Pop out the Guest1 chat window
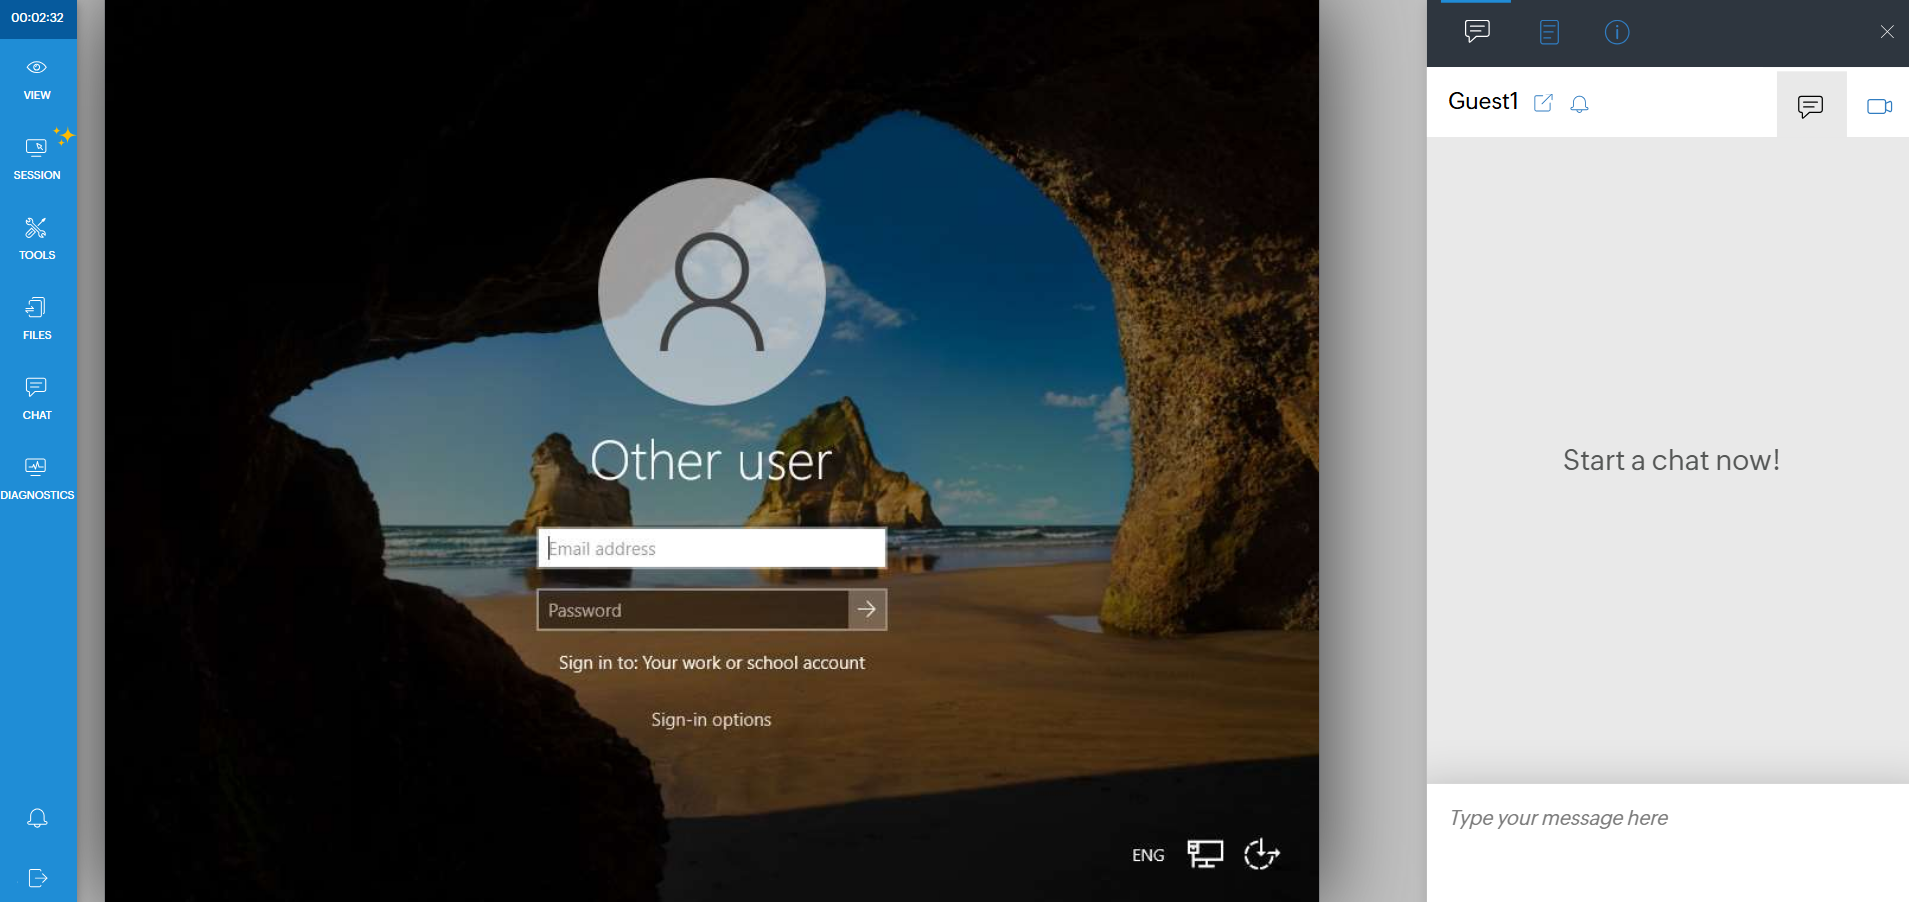The image size is (1909, 902). (1543, 103)
